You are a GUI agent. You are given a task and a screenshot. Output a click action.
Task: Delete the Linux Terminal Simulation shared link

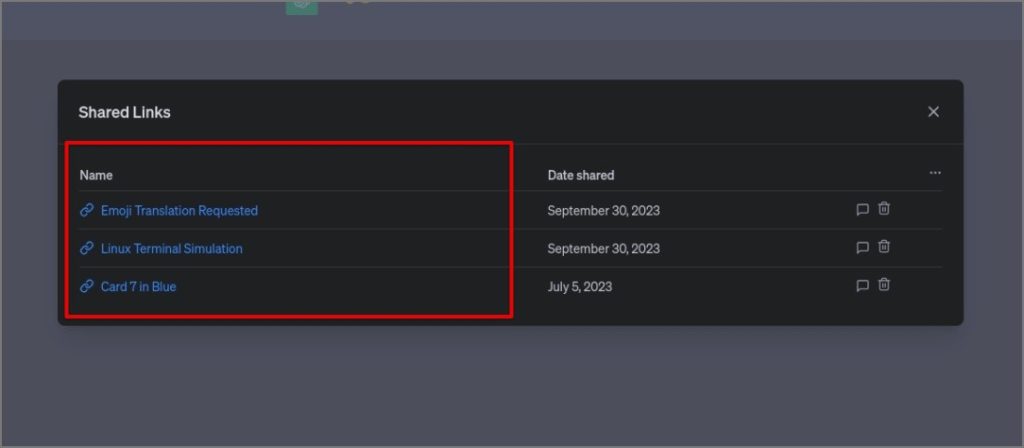tap(884, 246)
